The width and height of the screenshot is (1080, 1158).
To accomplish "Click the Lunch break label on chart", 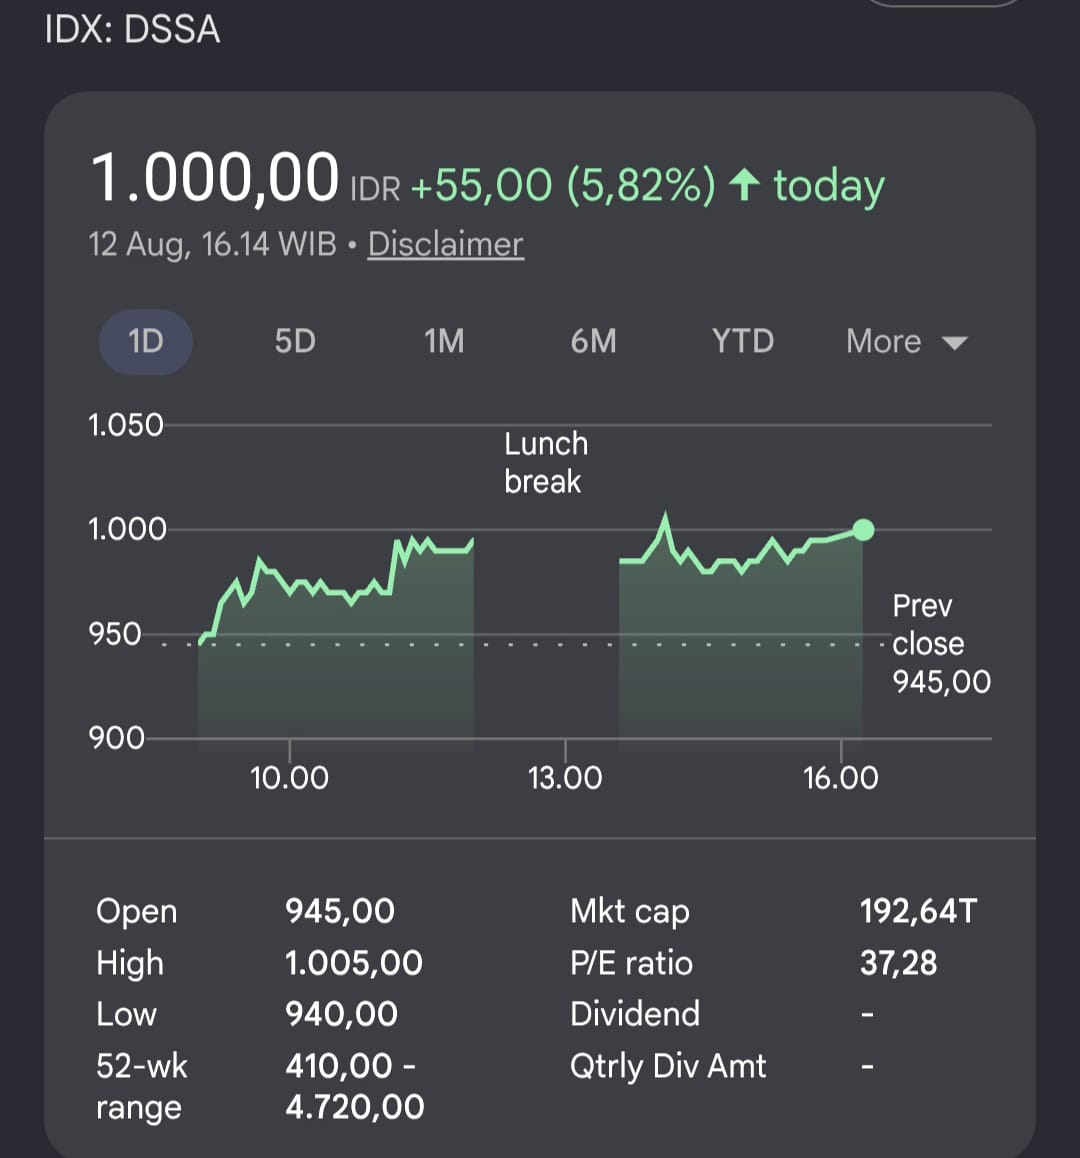I will pos(546,463).
